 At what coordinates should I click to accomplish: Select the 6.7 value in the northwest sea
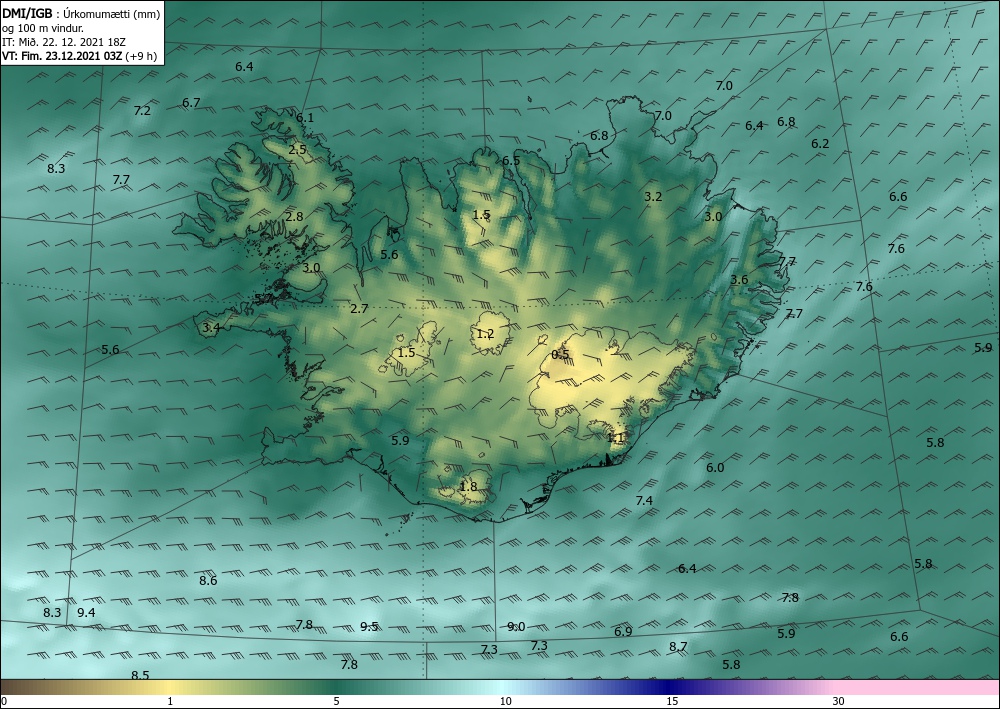tap(191, 103)
